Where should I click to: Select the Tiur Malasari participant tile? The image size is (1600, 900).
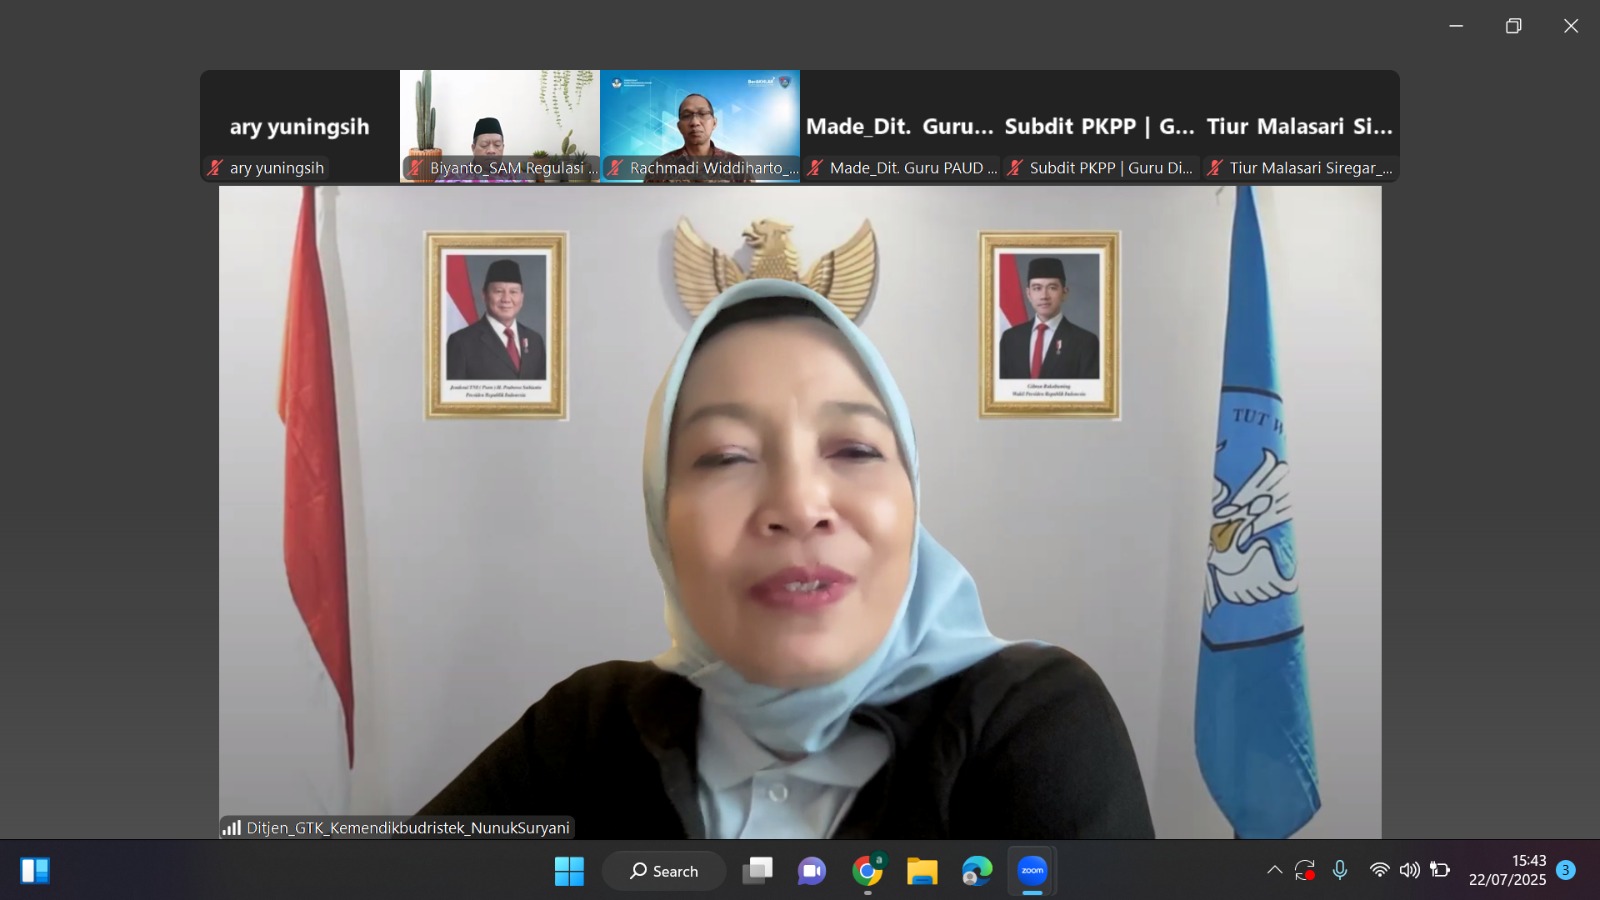click(x=1300, y=126)
